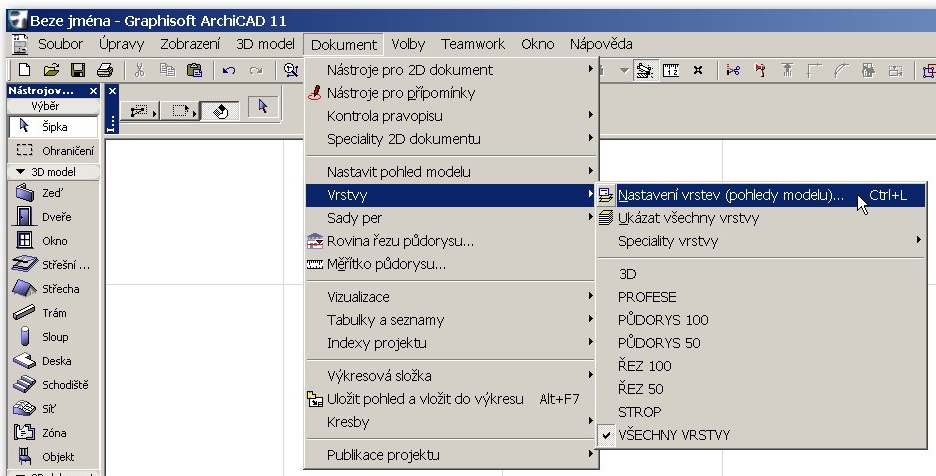Select ŘEZ 50 layer combination
Image resolution: width=936 pixels, height=476 pixels.
click(x=761, y=389)
